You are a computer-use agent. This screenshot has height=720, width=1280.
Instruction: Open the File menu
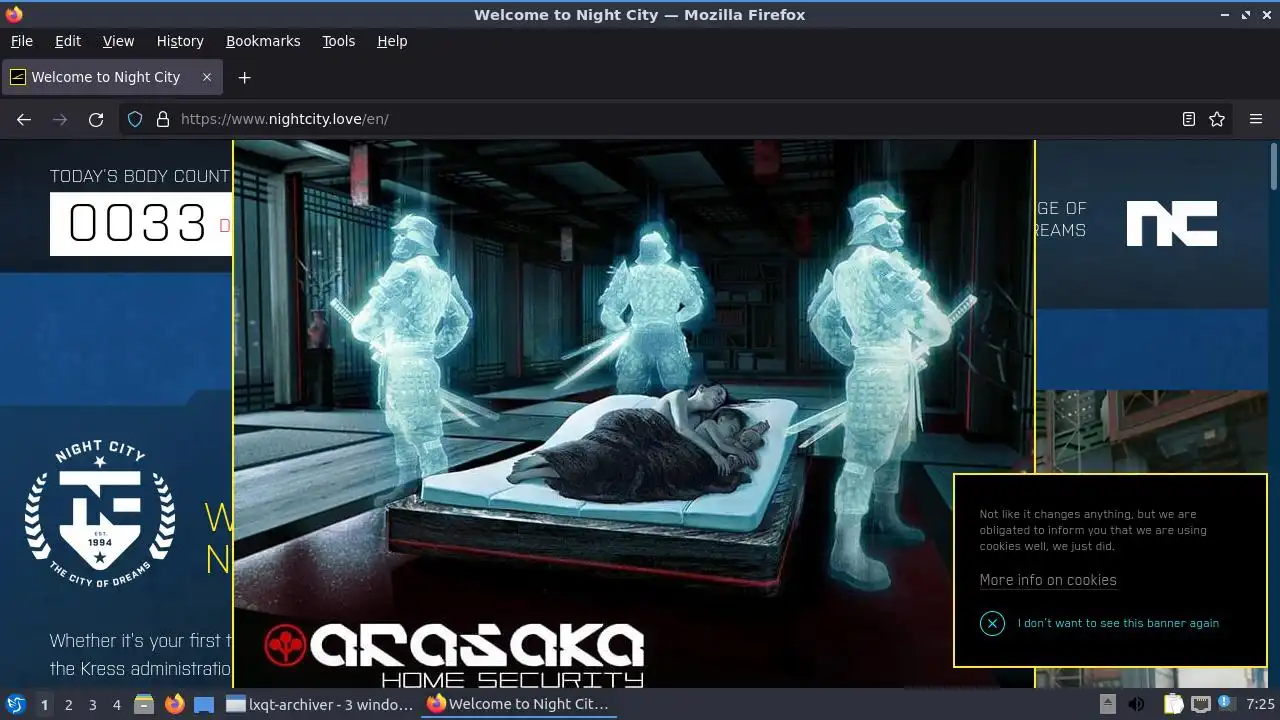point(21,41)
